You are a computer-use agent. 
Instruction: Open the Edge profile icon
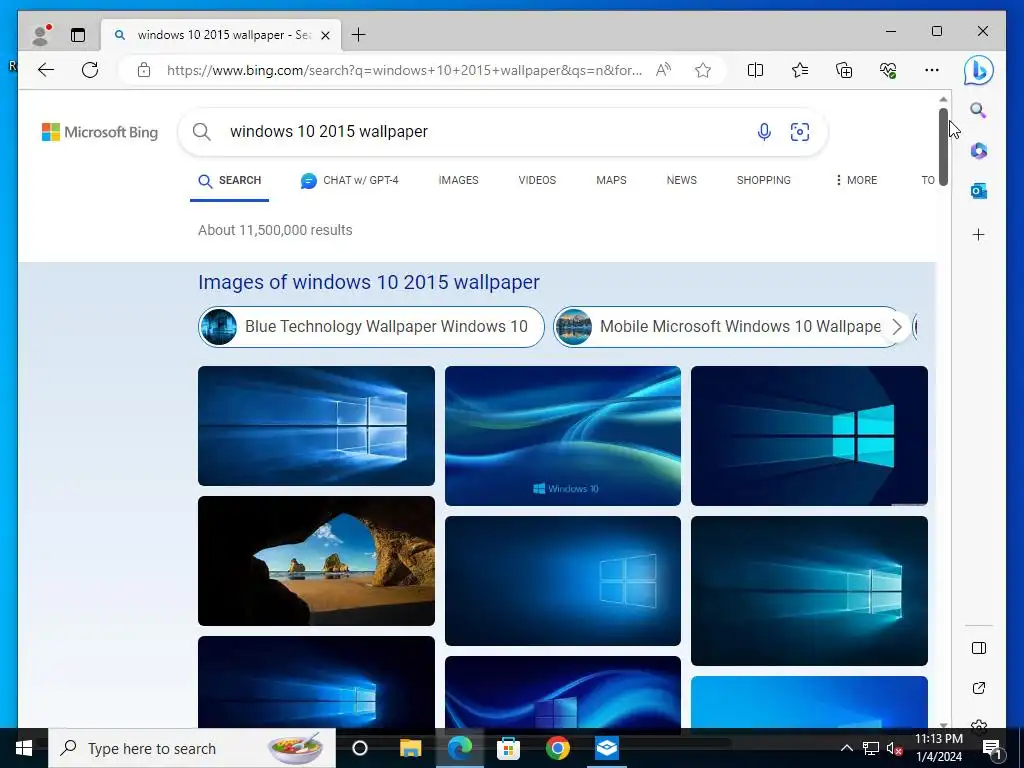click(x=41, y=35)
